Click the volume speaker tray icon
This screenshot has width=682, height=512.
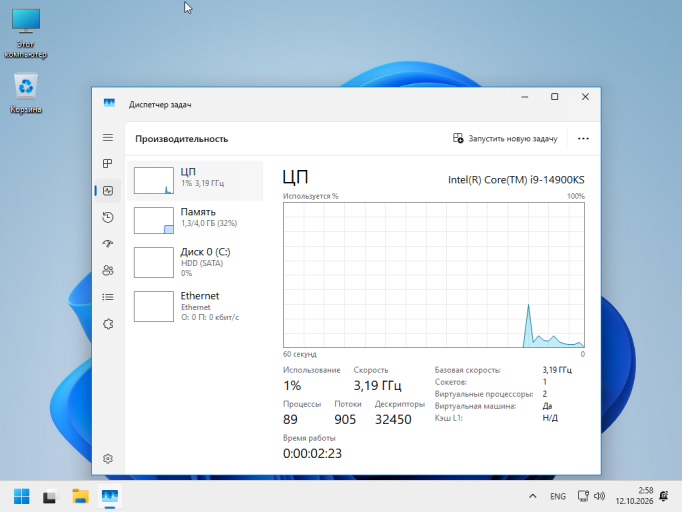pyautogui.click(x=599, y=496)
